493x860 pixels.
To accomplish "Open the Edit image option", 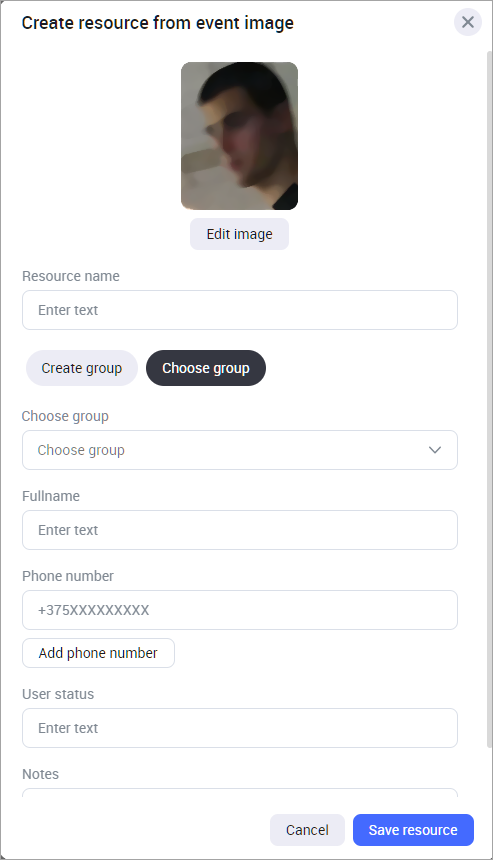I will point(240,234).
